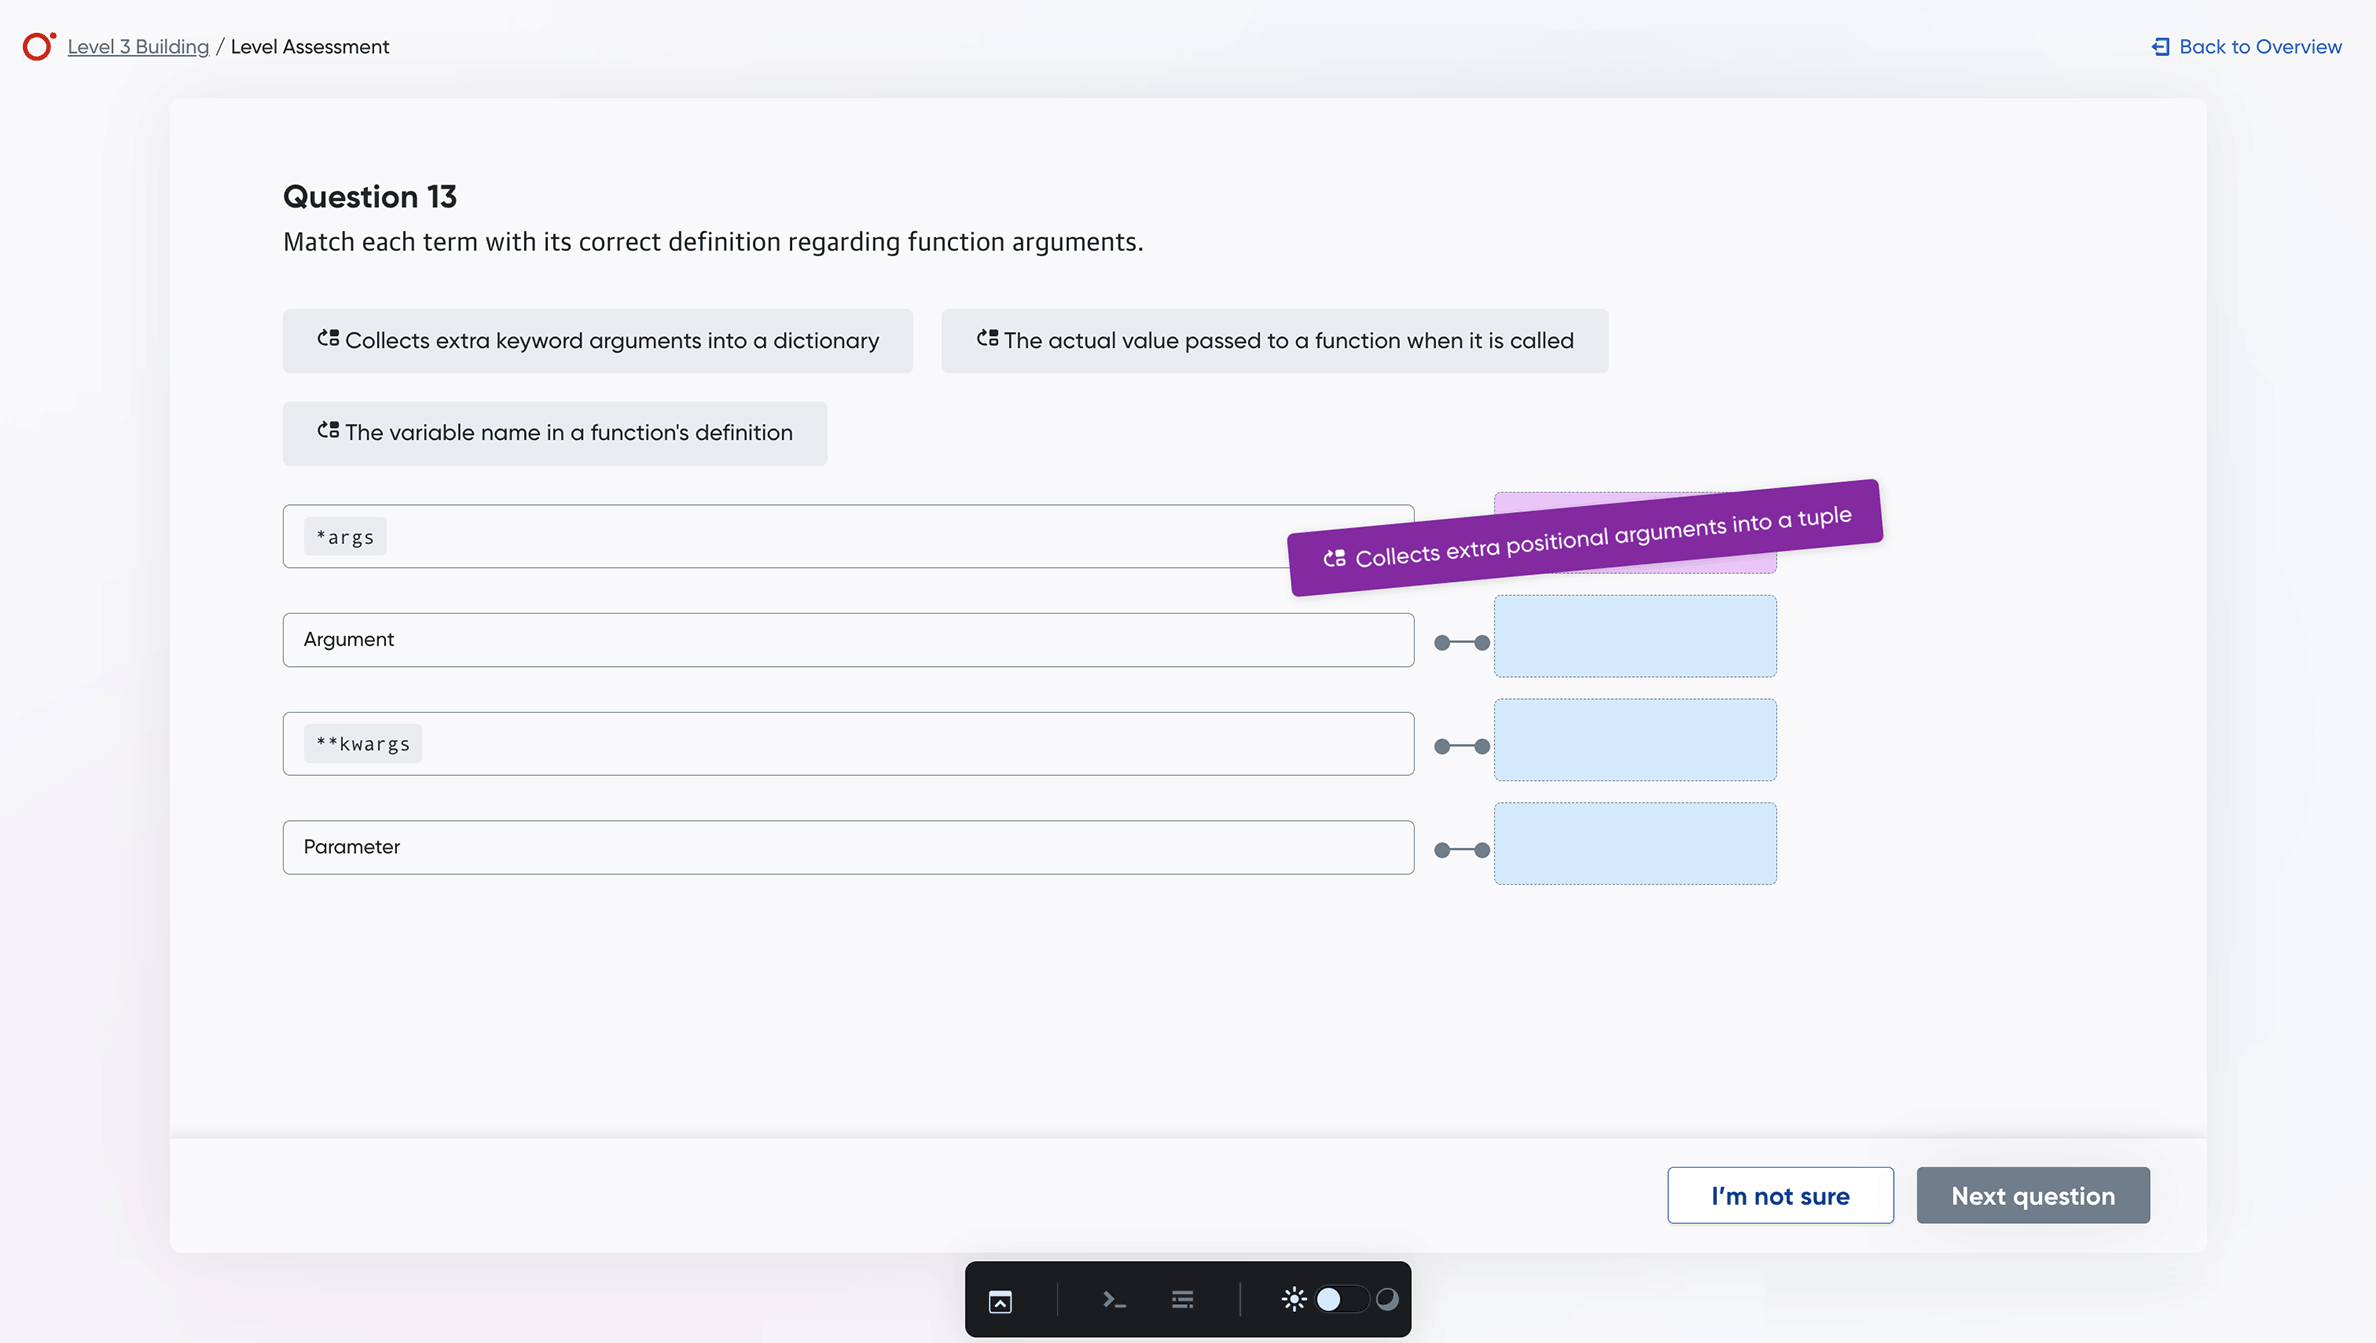Image resolution: width=2376 pixels, height=1343 pixels.
Task: Click the red circle logo icon
Action: (x=38, y=46)
